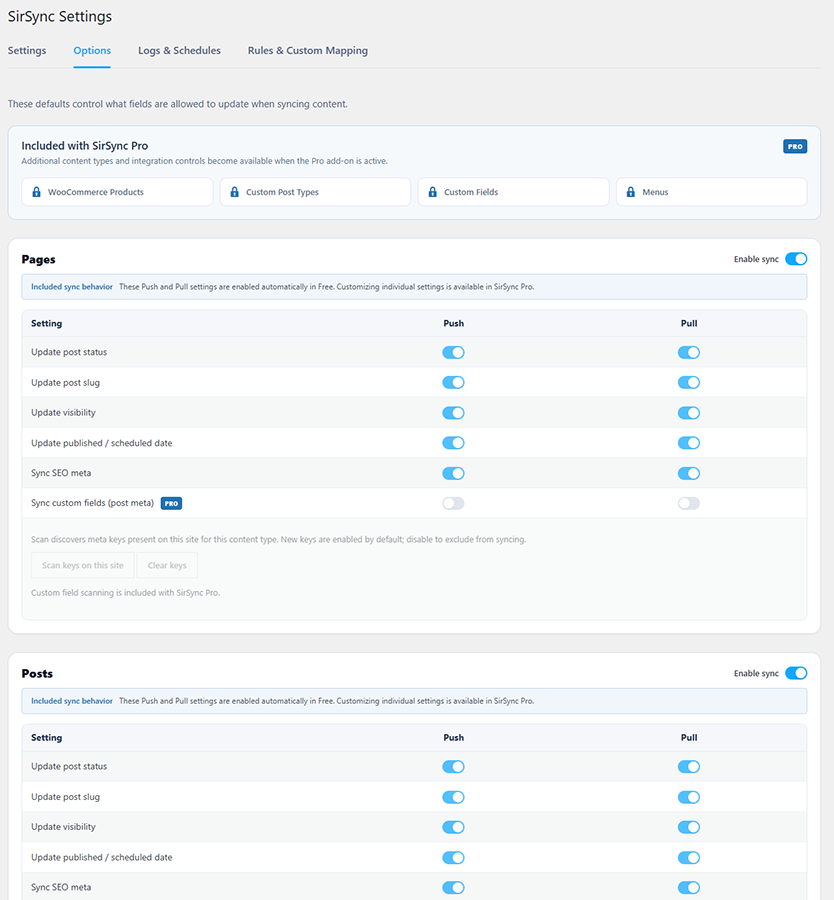The height and width of the screenshot is (900, 834).
Task: Toggle Posts Push for published / scheduled date
Action: pos(453,858)
